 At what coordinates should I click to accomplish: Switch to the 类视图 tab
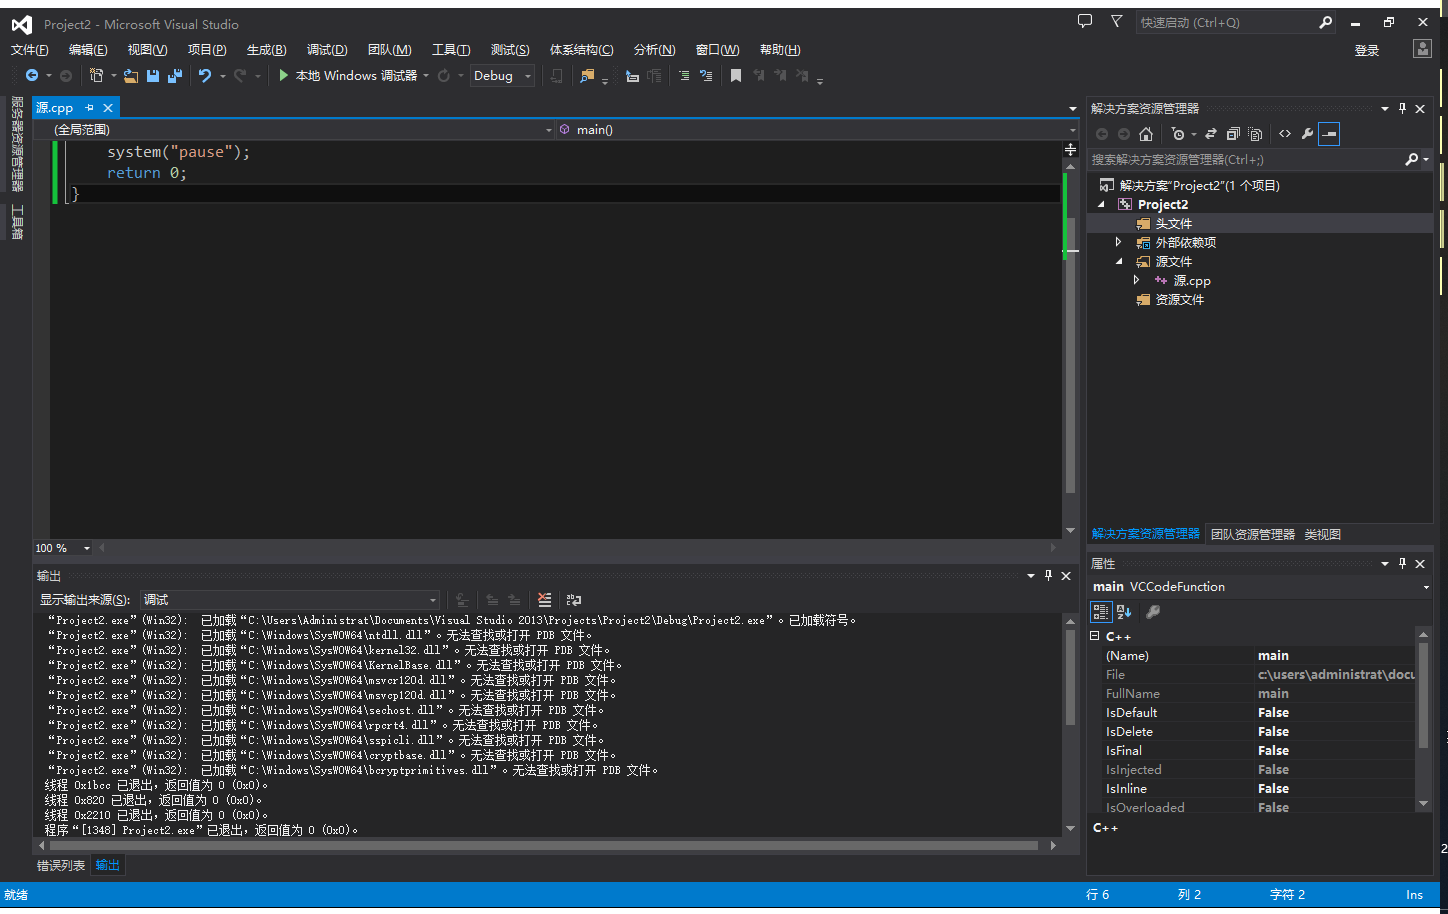[1322, 534]
